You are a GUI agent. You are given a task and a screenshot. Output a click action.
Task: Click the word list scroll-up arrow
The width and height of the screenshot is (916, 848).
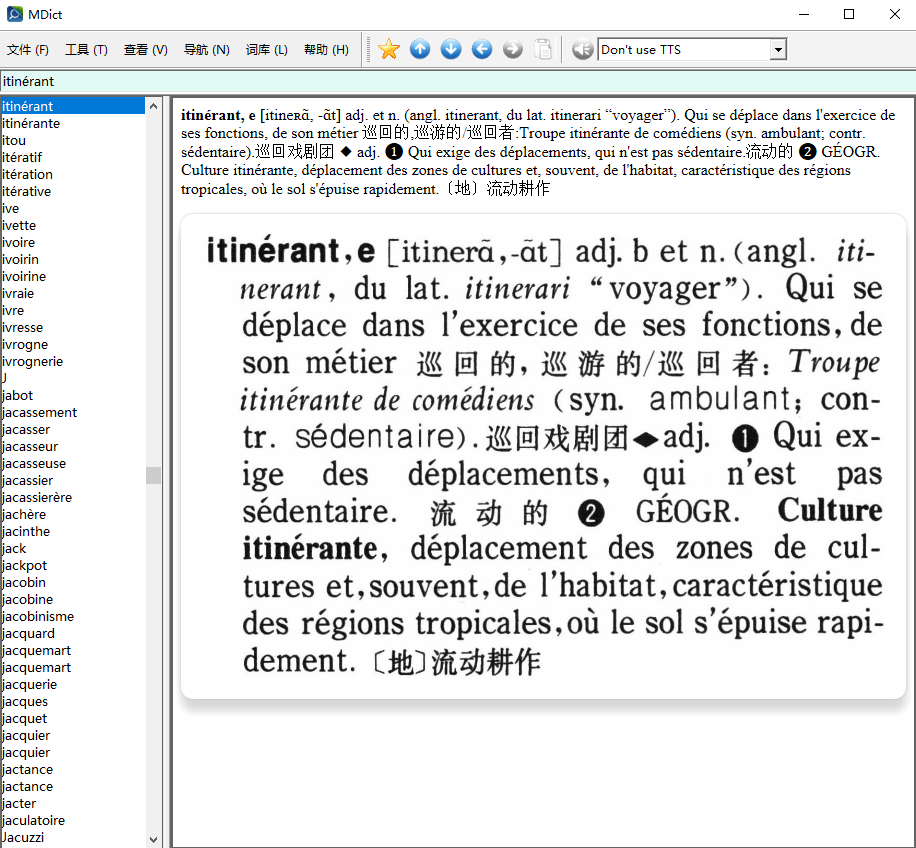(x=153, y=106)
